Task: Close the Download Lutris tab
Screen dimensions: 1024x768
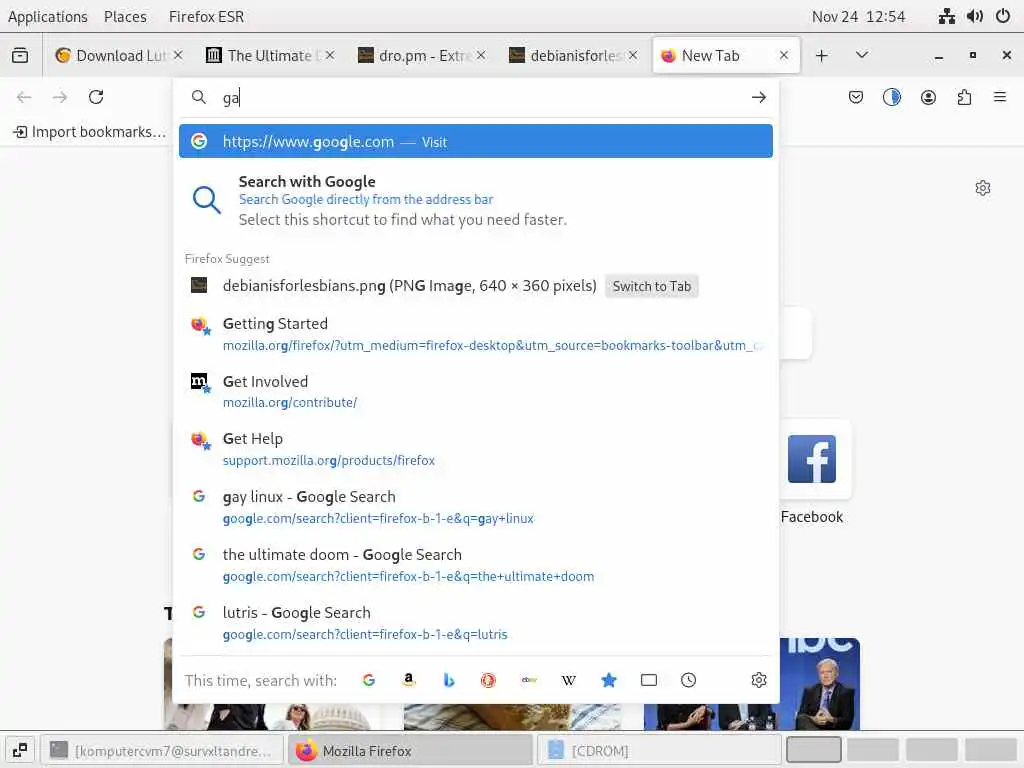Action: (x=178, y=56)
